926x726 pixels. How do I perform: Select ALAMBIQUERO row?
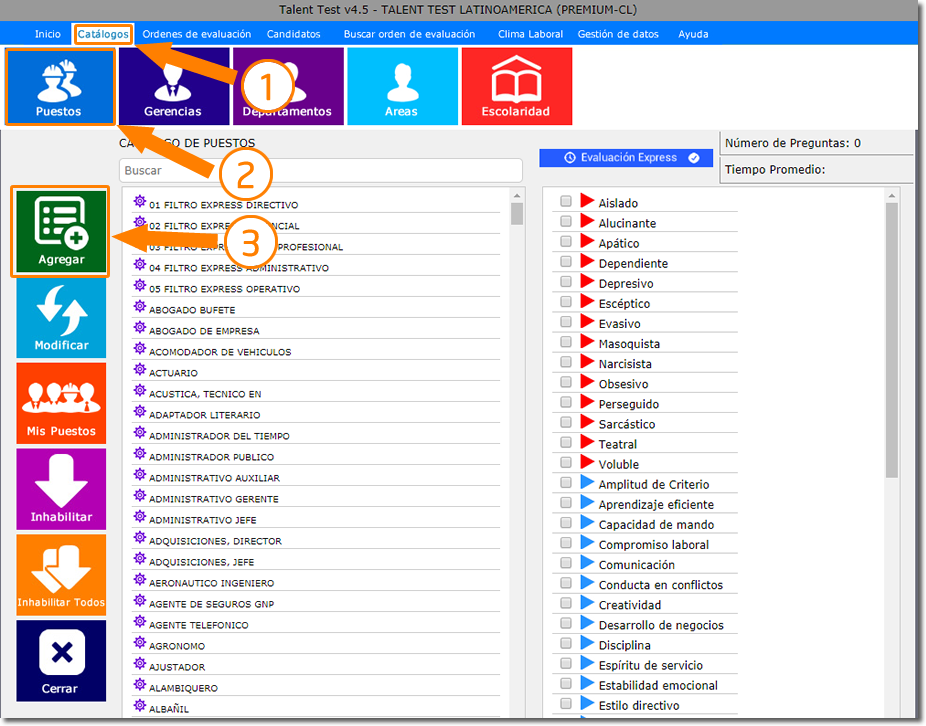pyautogui.click(x=316, y=685)
